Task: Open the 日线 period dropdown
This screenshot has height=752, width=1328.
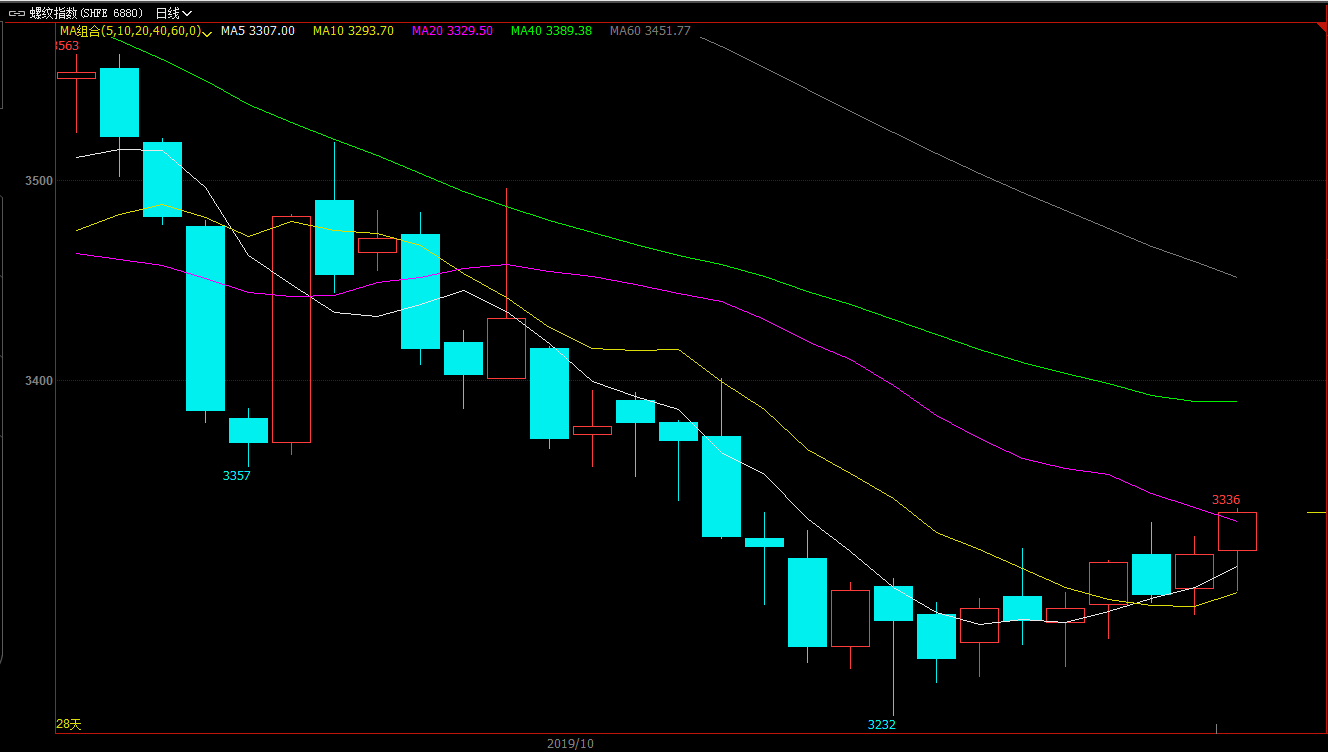Action: click(x=174, y=13)
